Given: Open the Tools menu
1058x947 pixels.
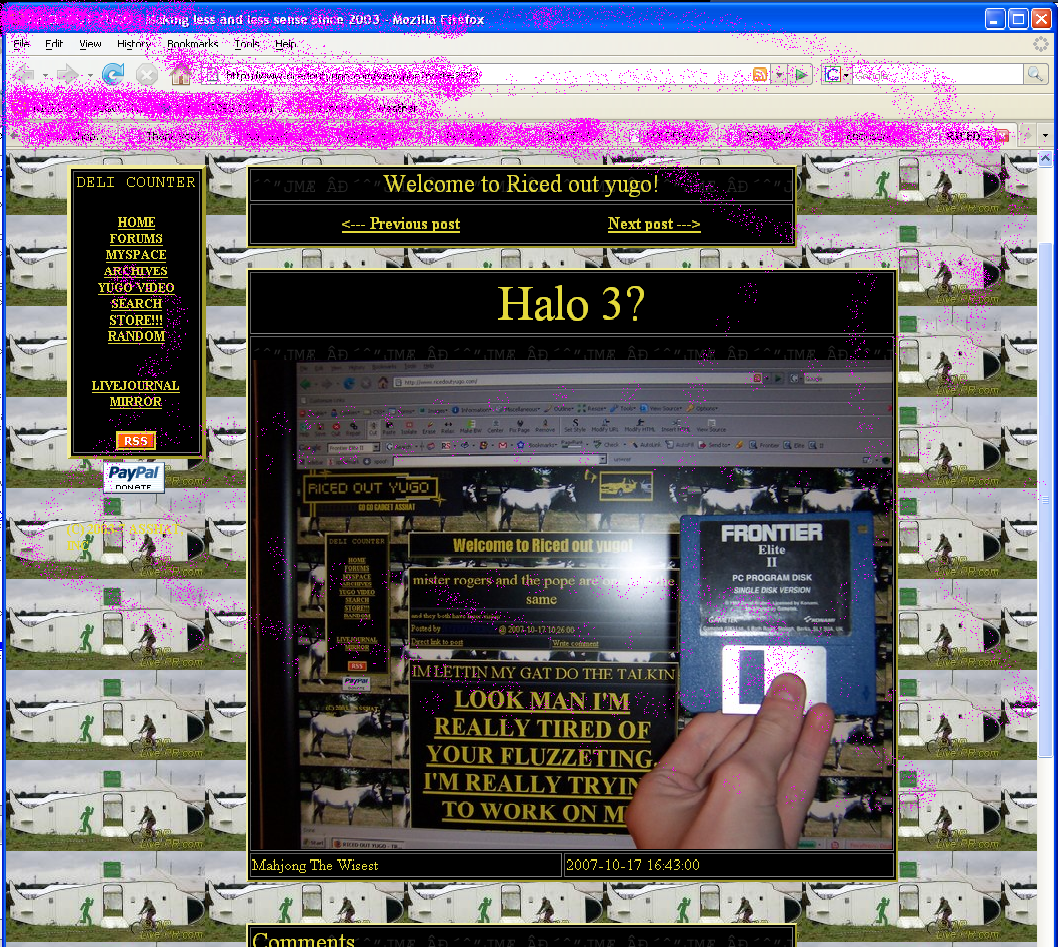Looking at the screenshot, I should point(247,44).
